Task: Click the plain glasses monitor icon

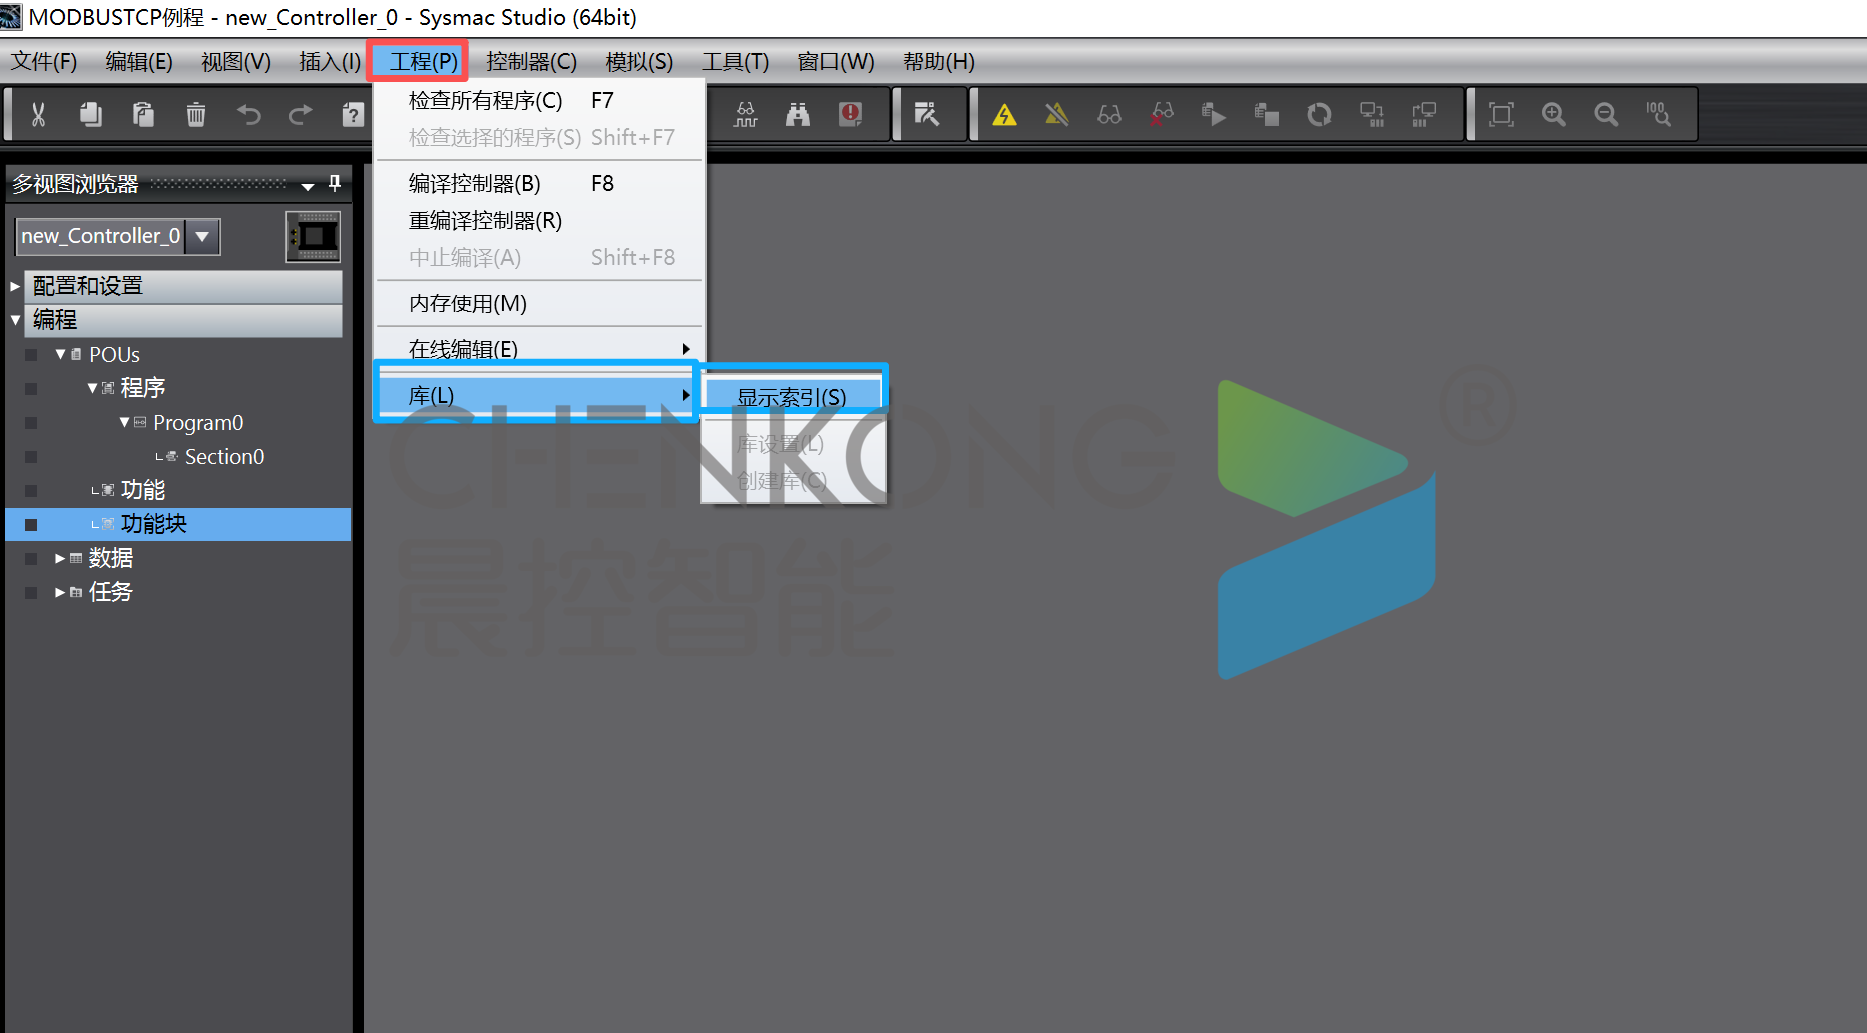Action: click(x=1109, y=114)
